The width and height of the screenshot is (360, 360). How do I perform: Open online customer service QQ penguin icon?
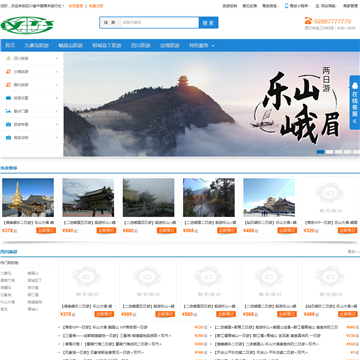pyautogui.click(x=355, y=86)
